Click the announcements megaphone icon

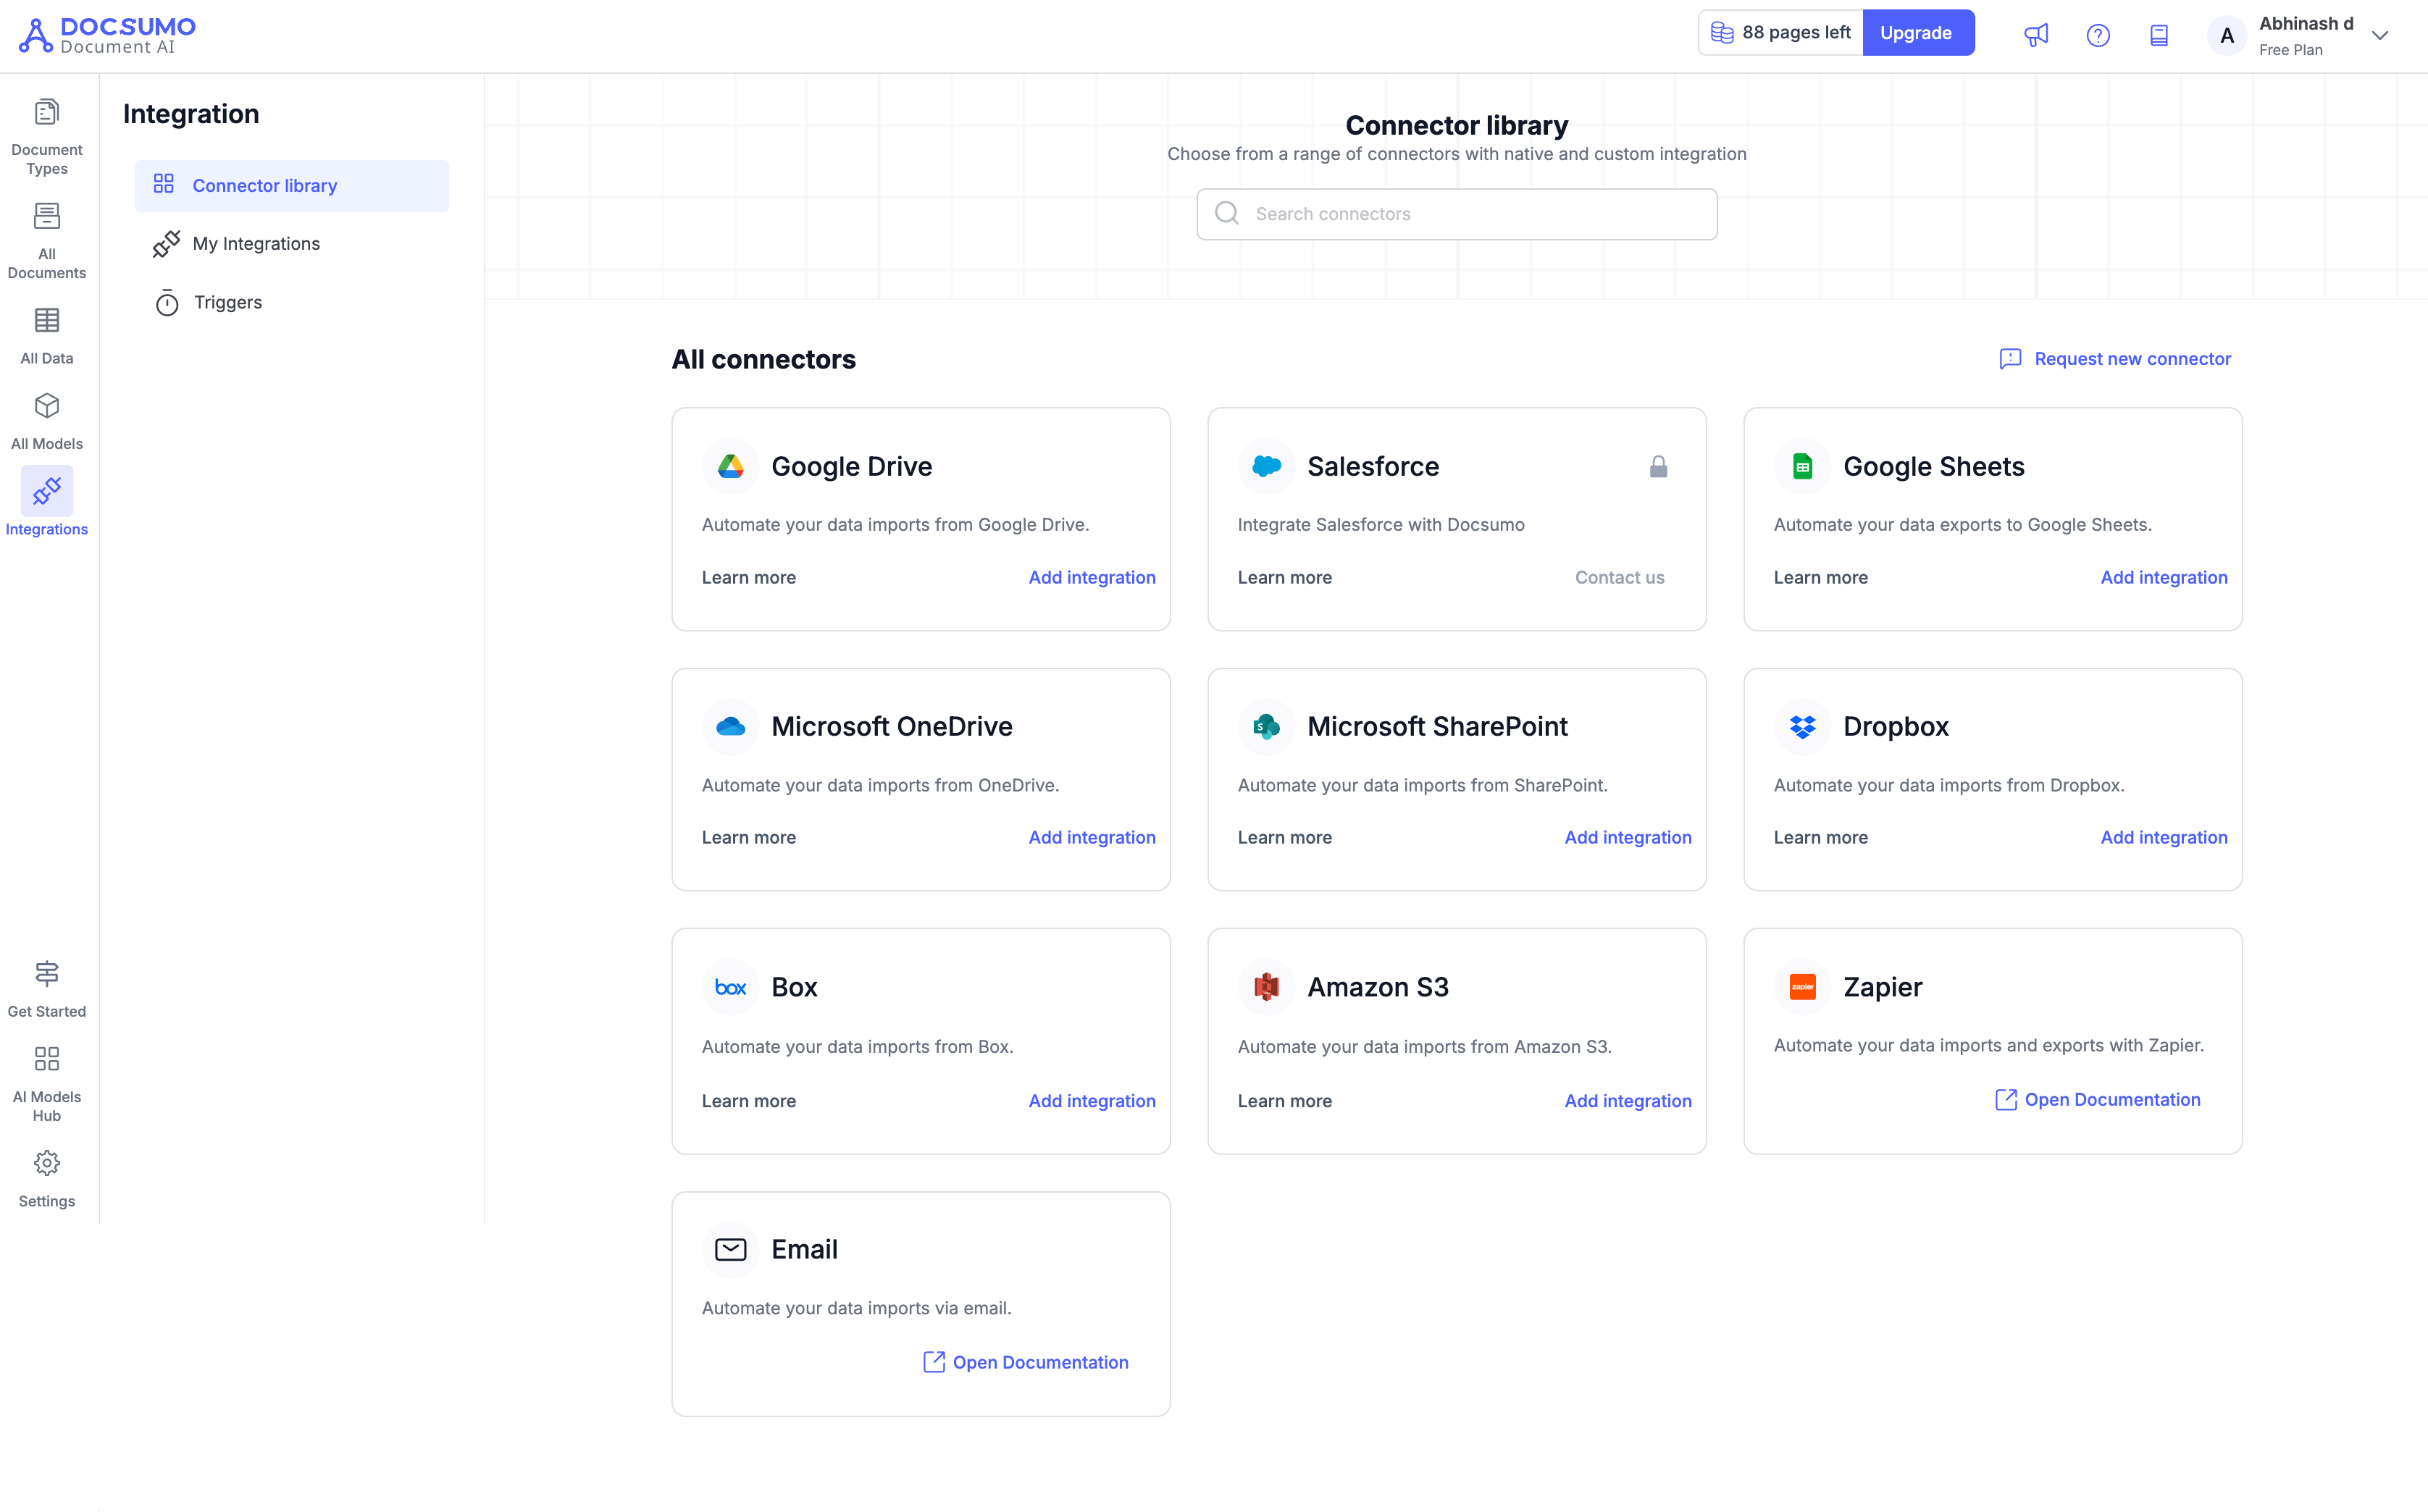2036,35
